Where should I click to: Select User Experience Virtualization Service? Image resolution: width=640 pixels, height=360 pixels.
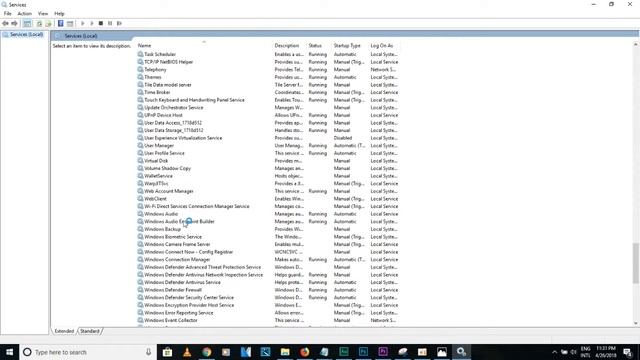(183, 138)
